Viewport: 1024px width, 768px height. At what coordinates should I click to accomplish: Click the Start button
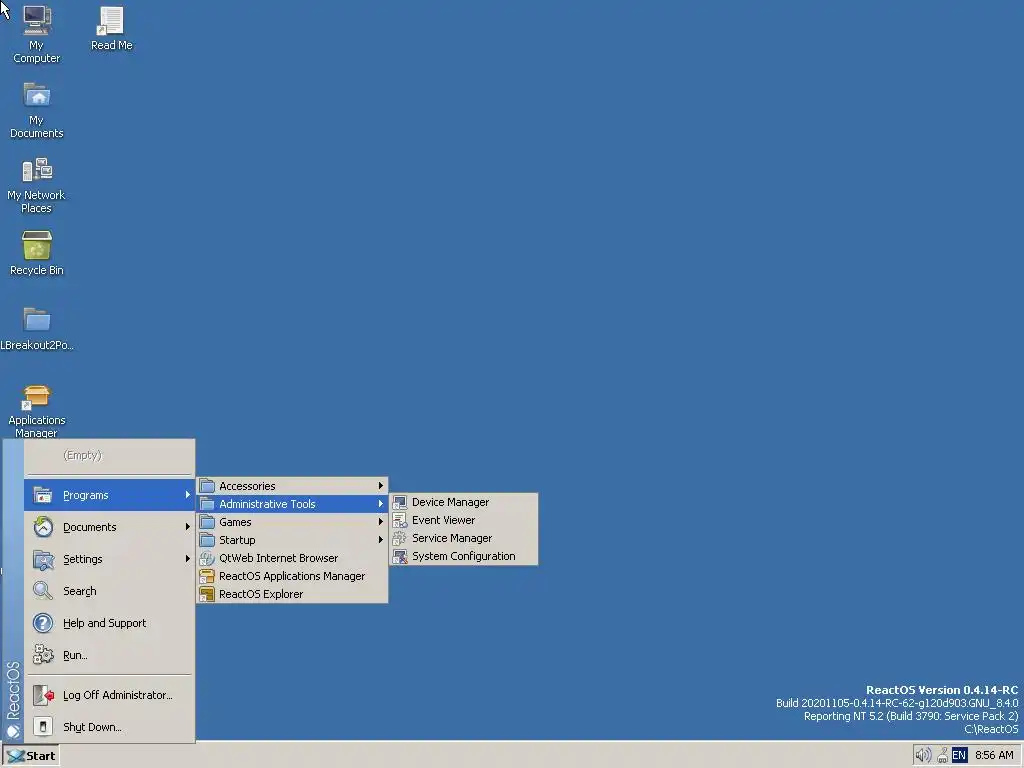coord(31,756)
